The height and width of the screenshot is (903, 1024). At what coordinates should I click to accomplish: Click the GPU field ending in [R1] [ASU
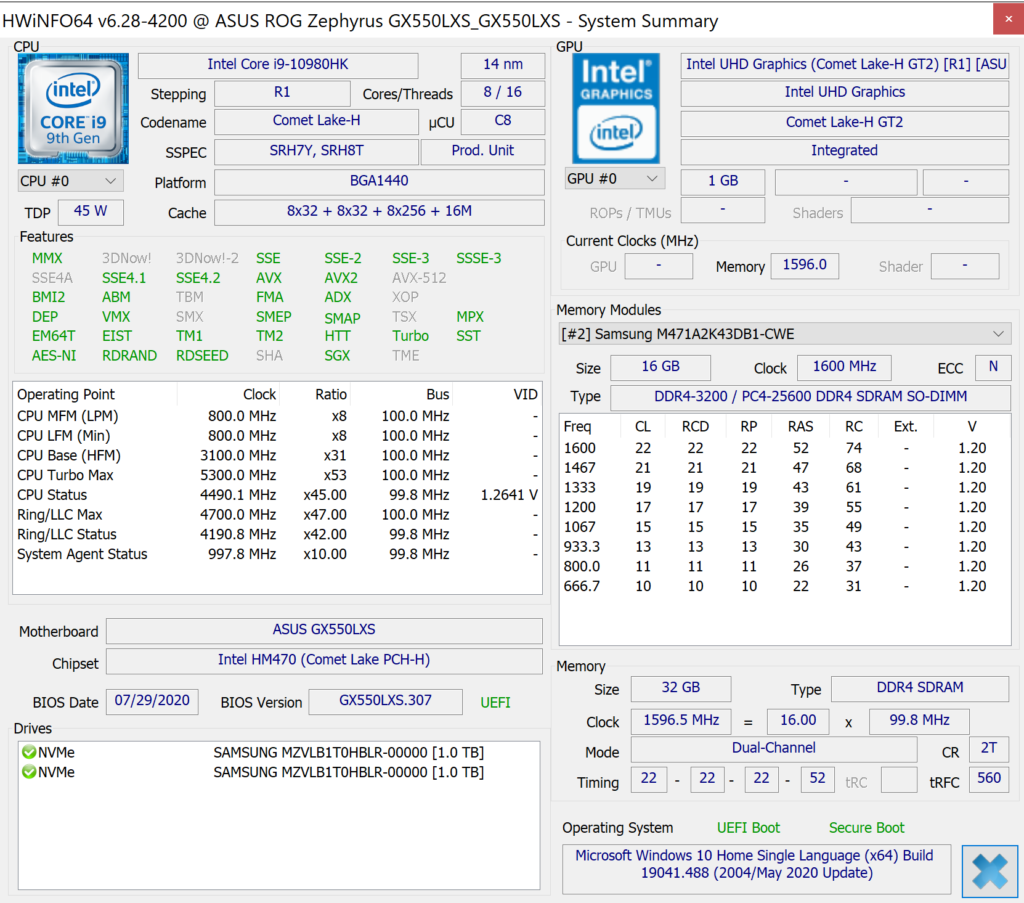coord(845,65)
